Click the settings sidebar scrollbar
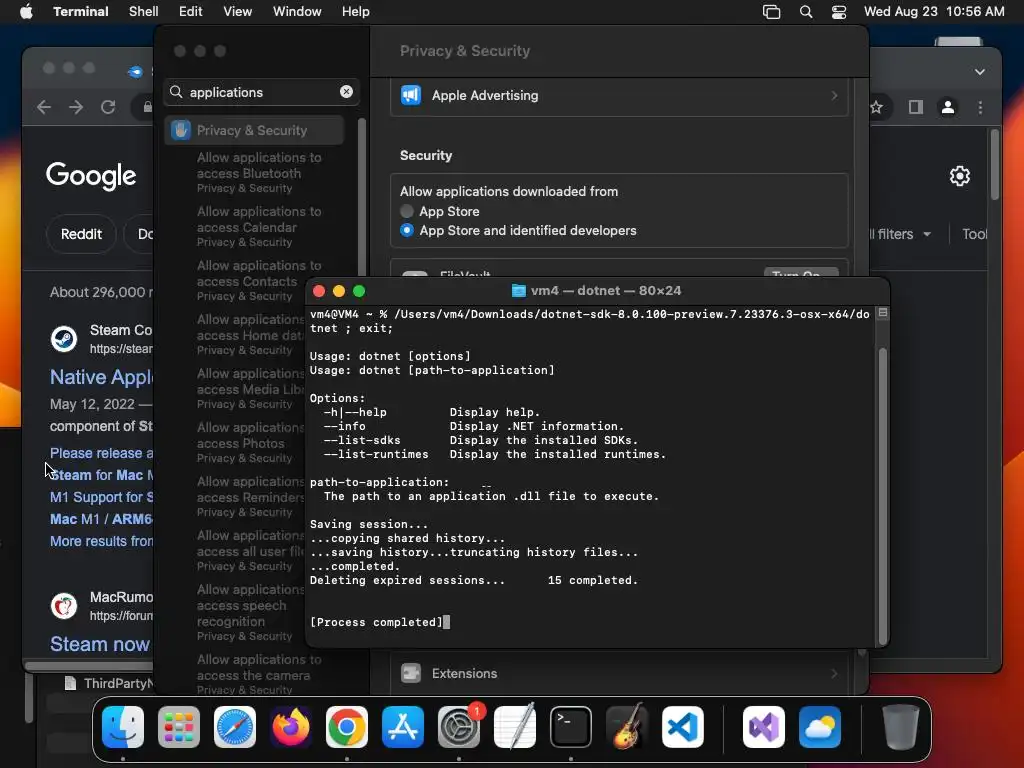1024x768 pixels. point(361,196)
